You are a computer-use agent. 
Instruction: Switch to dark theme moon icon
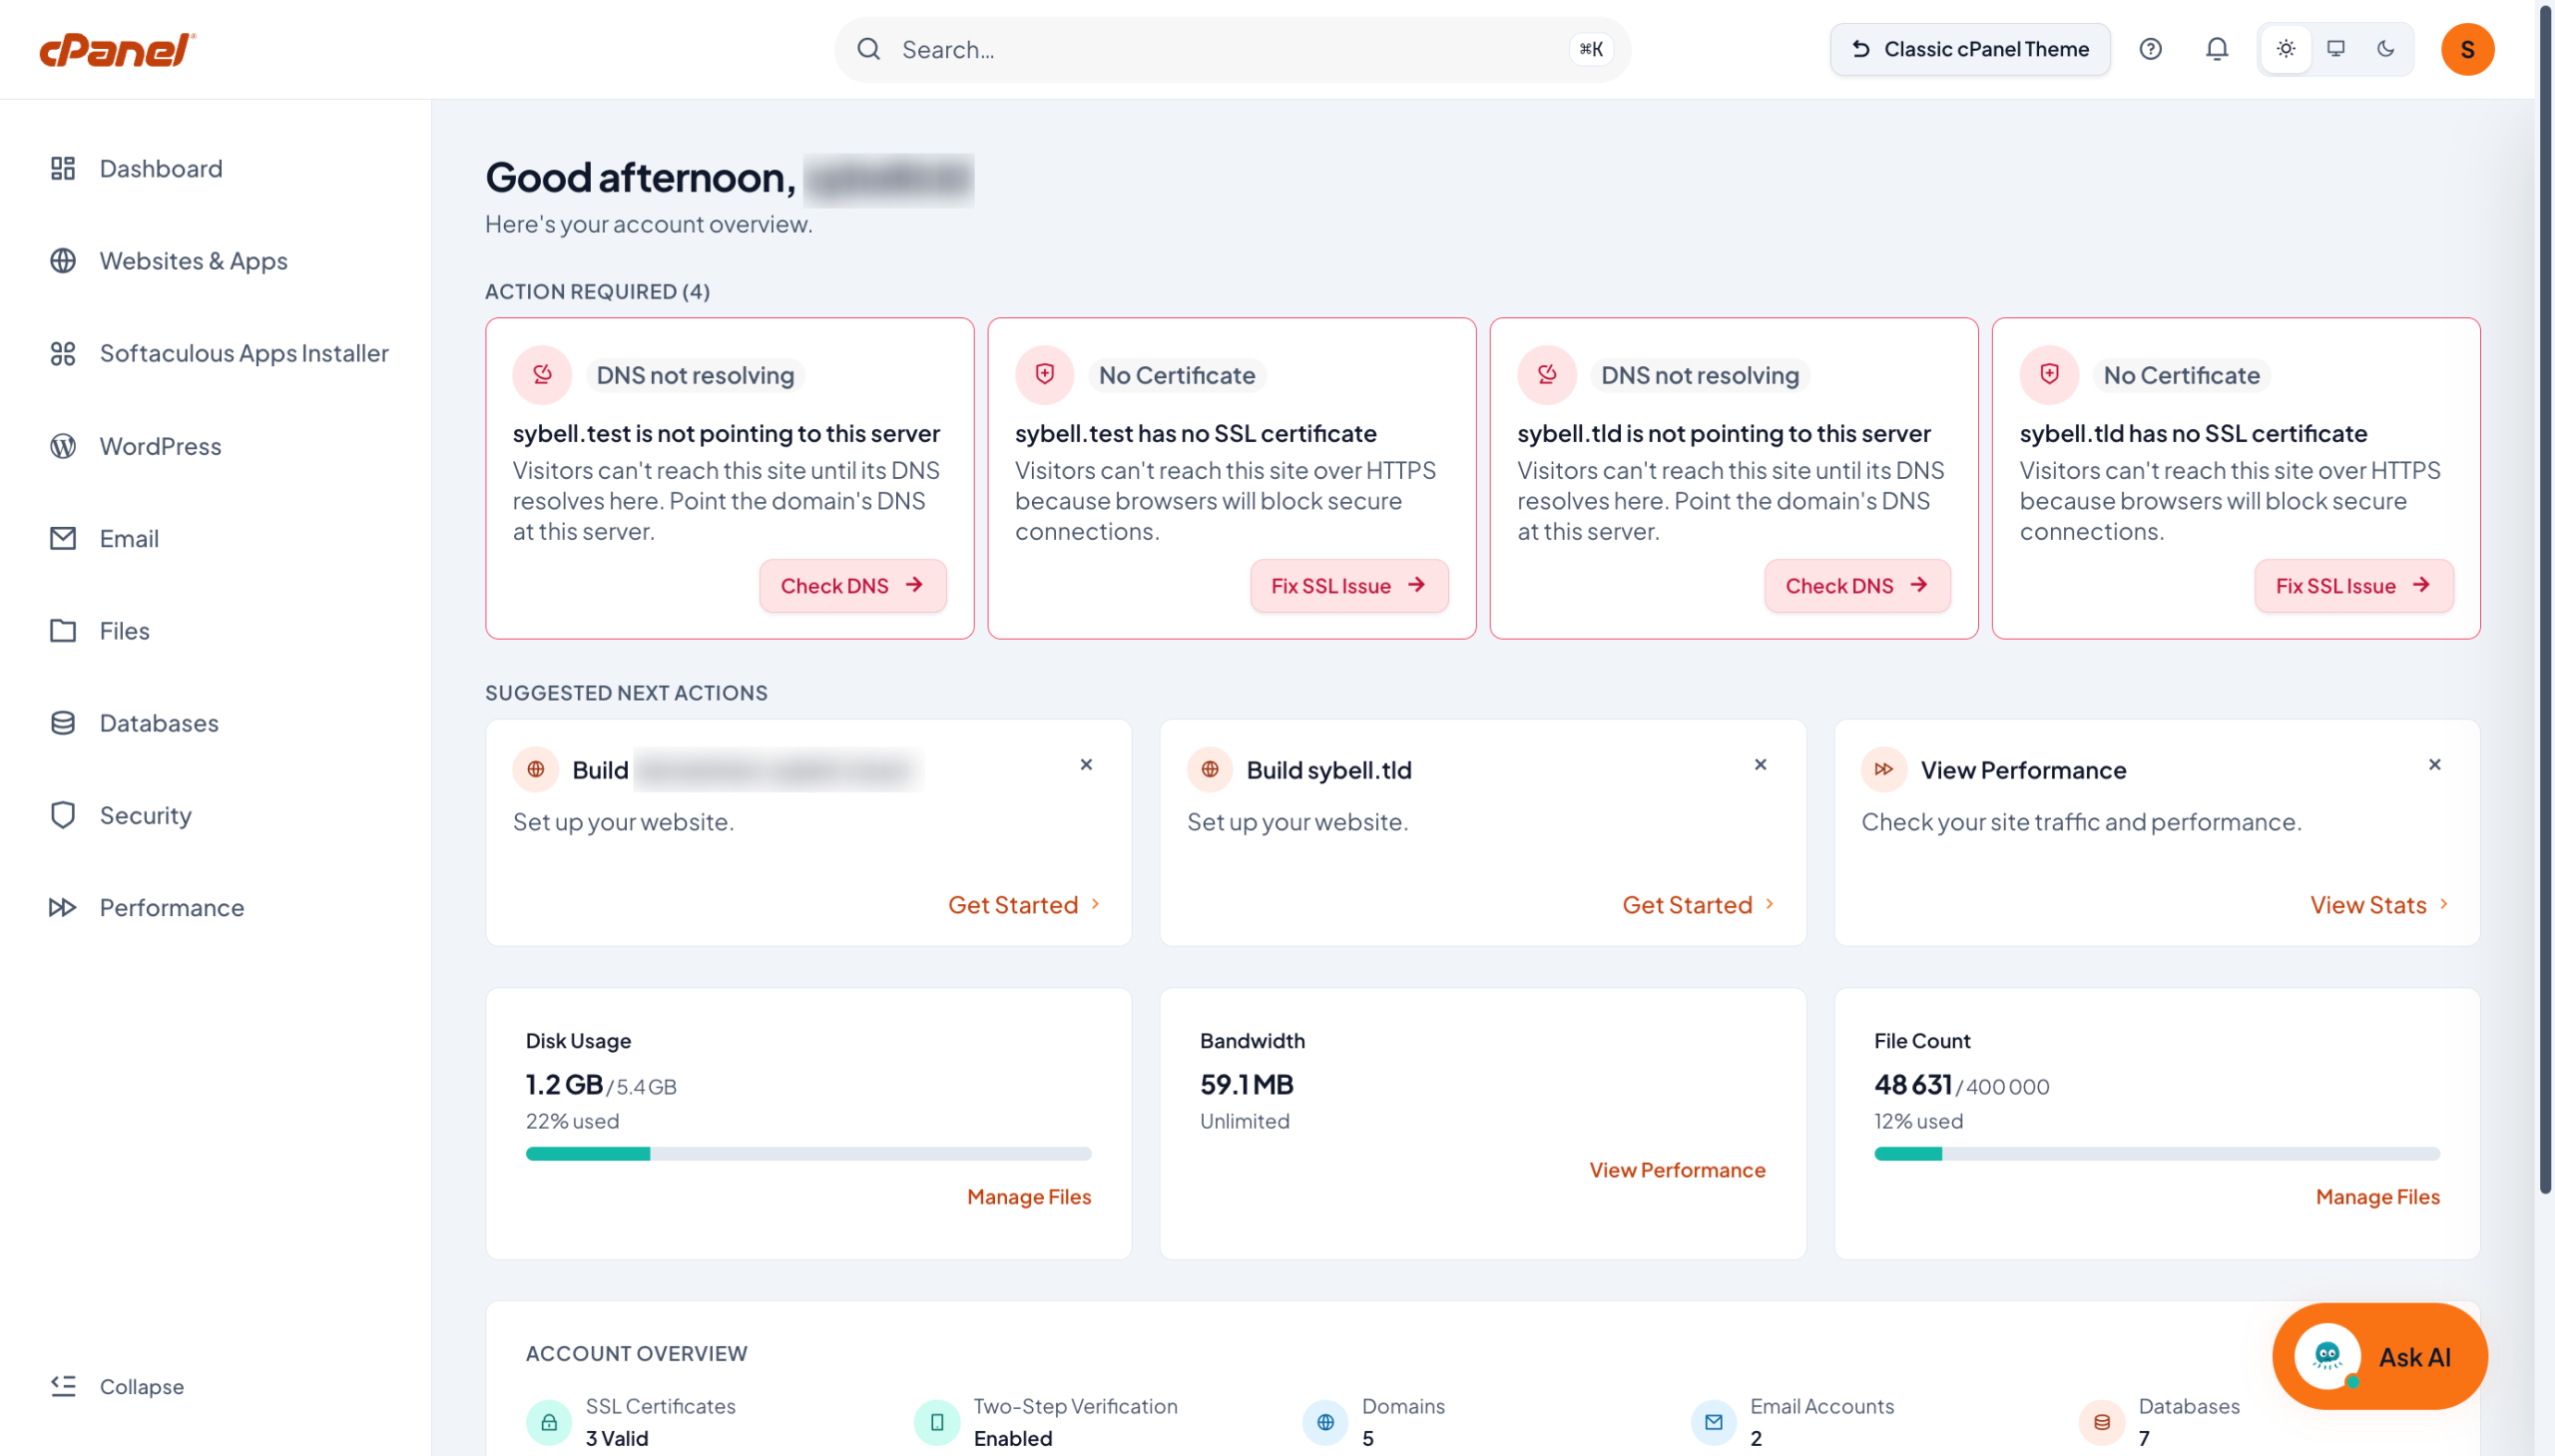[x=2385, y=49]
